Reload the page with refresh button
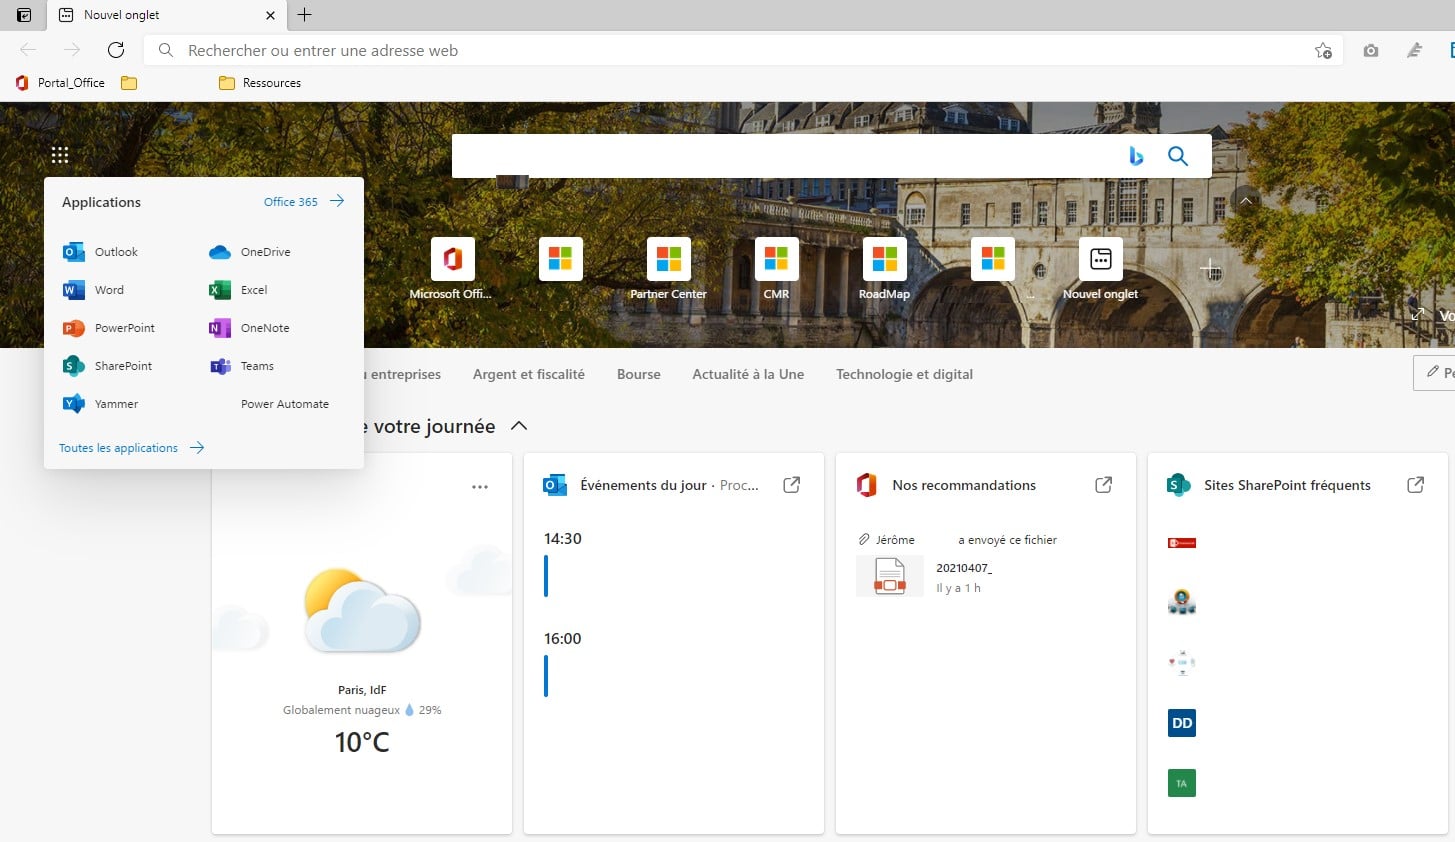 116,50
